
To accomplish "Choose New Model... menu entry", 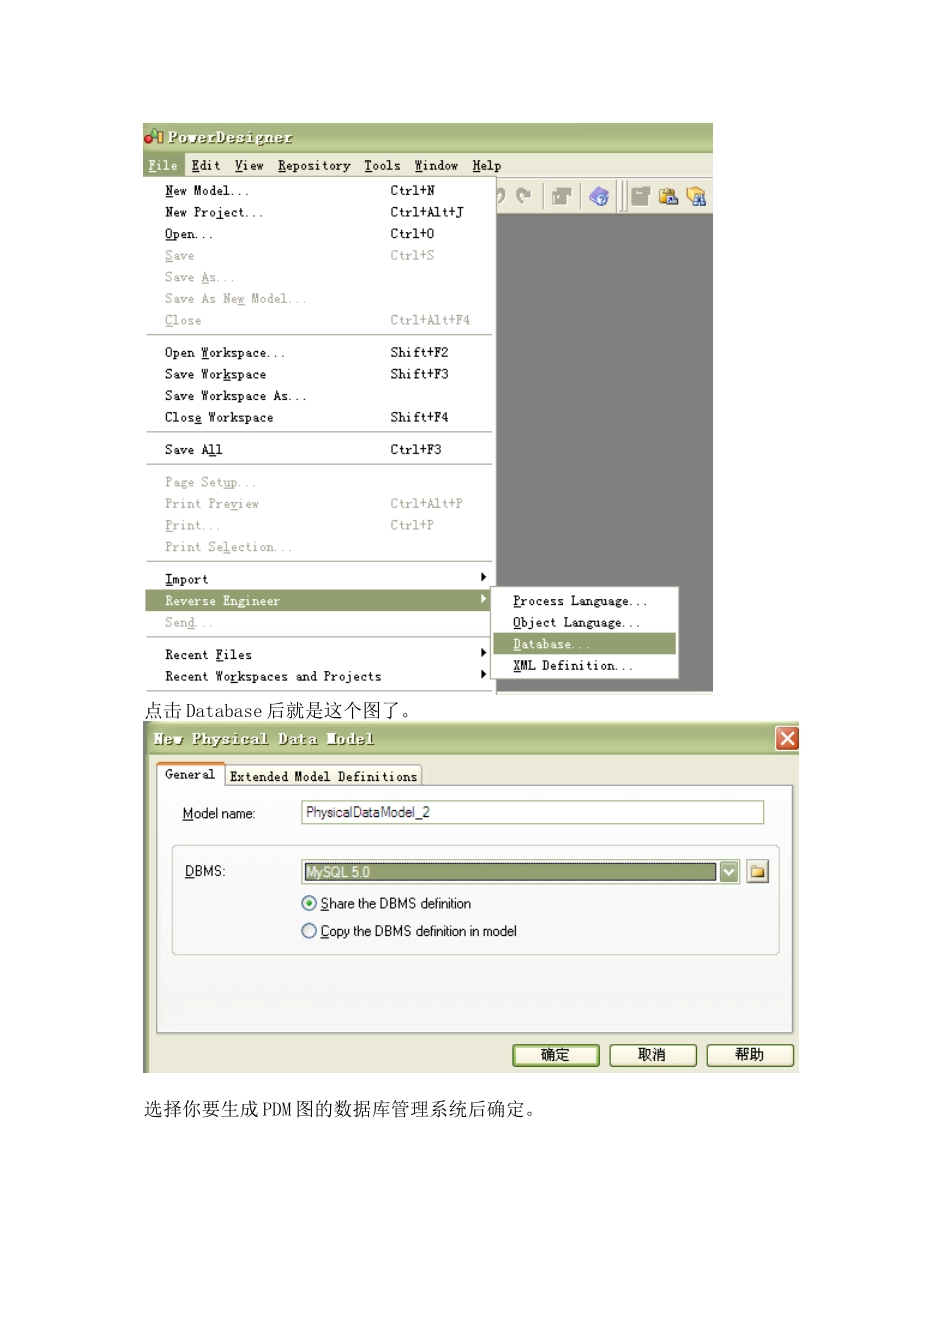I will click(319, 190).
